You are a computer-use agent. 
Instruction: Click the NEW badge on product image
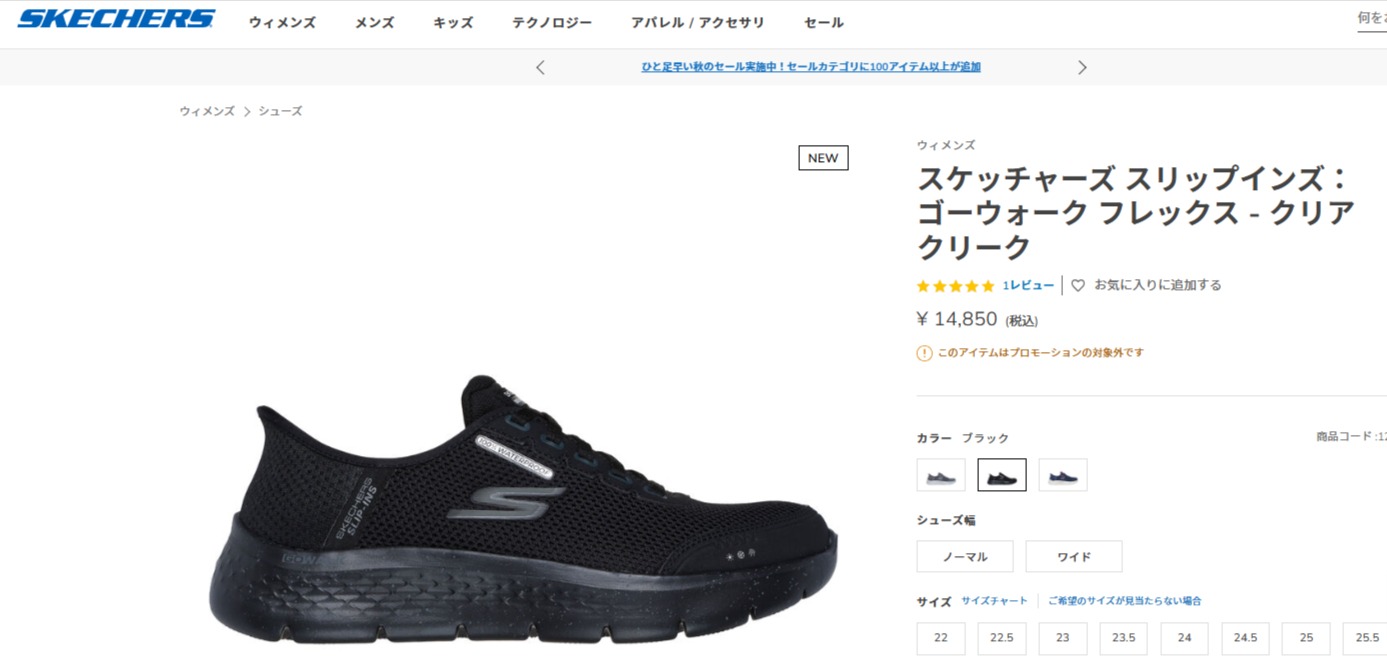(823, 158)
